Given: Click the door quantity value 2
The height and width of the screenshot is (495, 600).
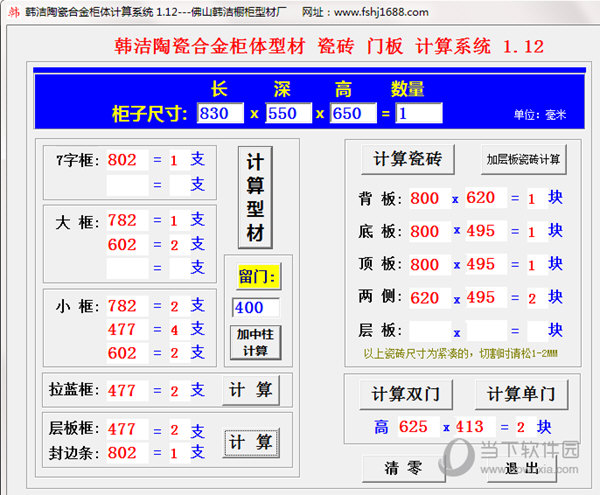Looking at the screenshot, I should point(526,427).
